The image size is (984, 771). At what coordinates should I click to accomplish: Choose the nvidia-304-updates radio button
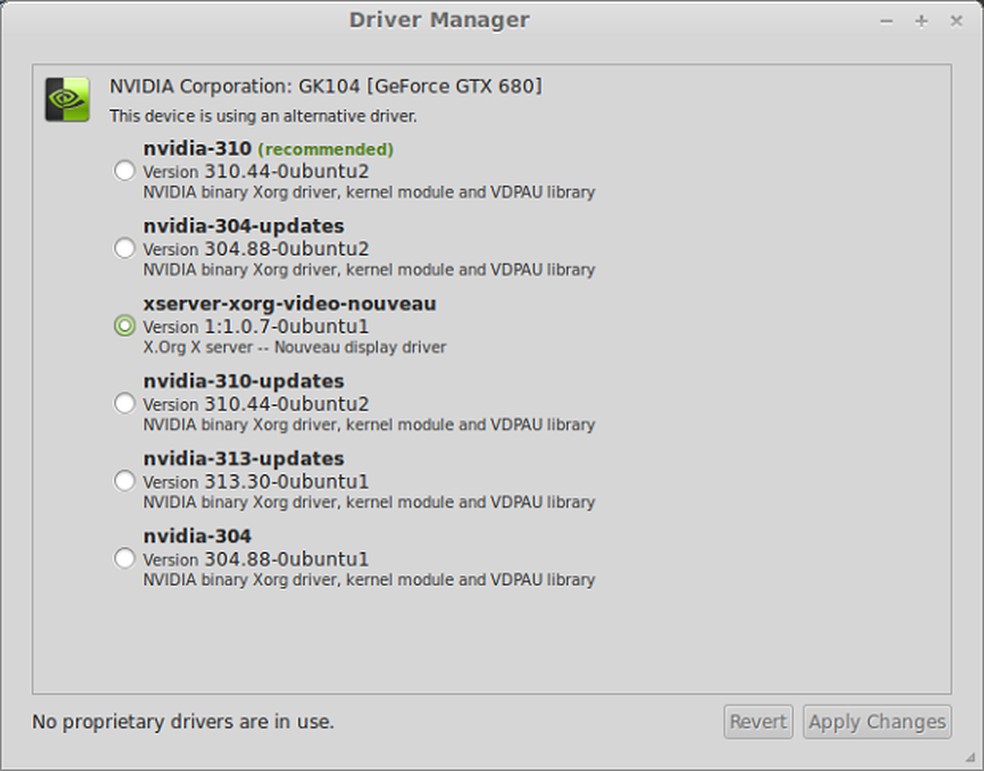click(x=124, y=248)
